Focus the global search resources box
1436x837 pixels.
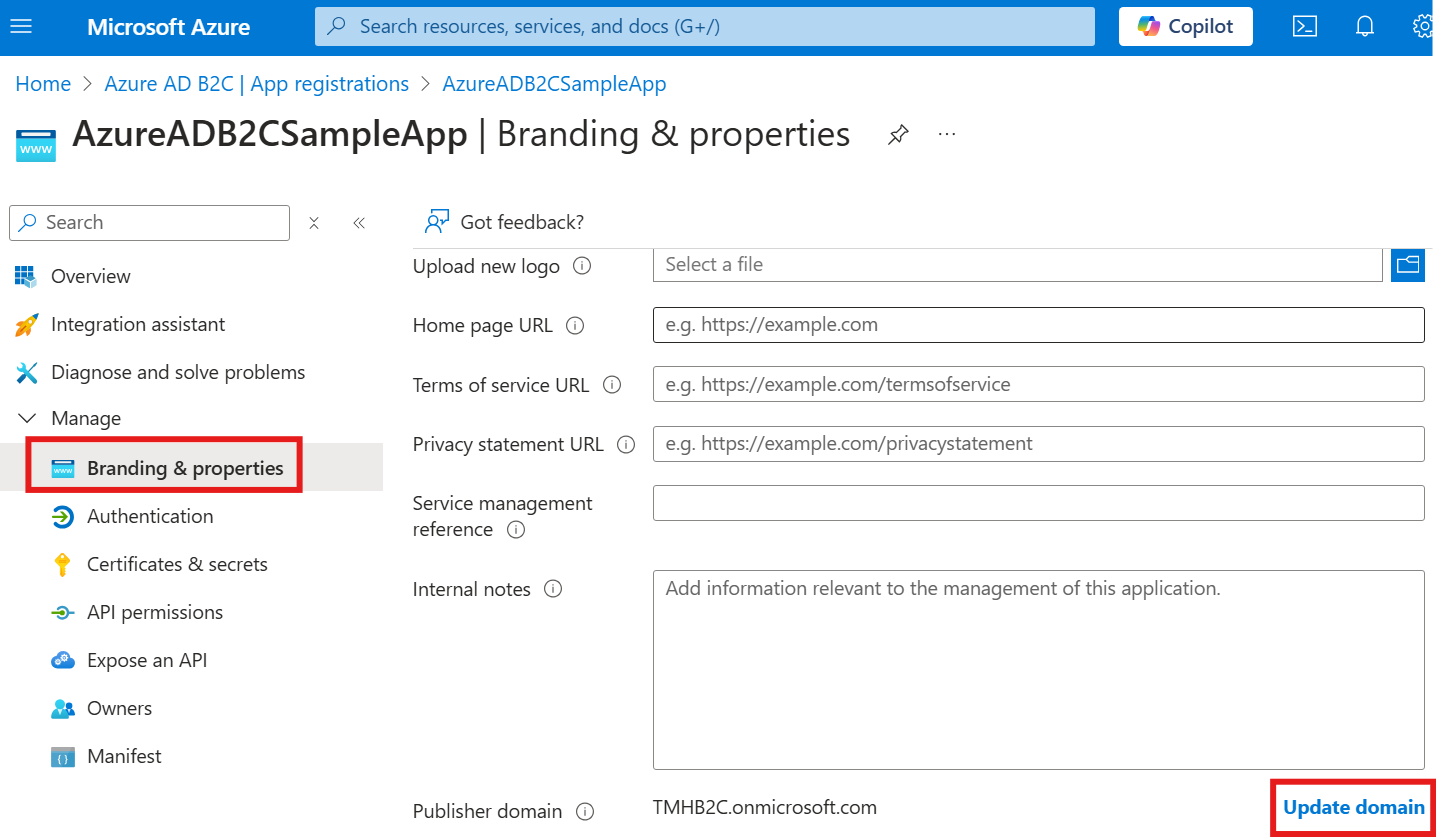pyautogui.click(x=704, y=27)
